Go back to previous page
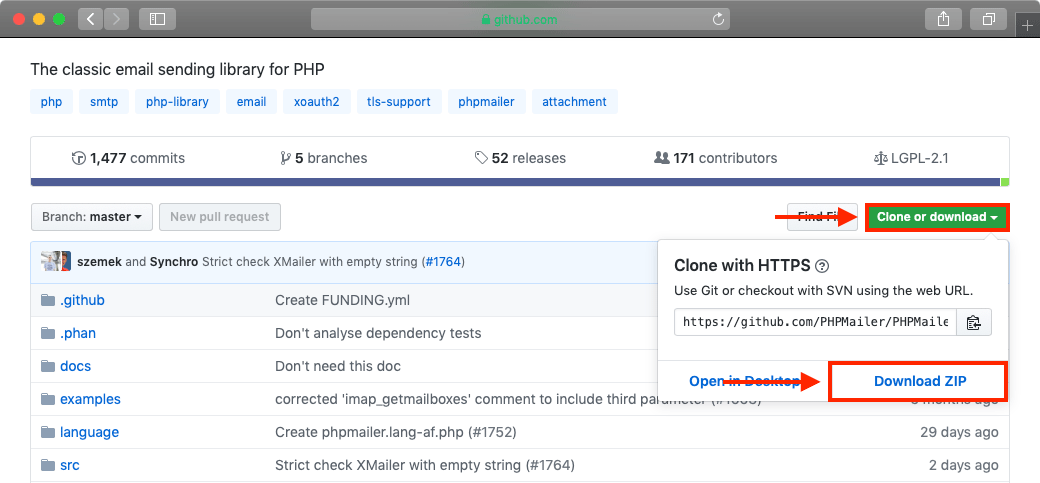Image resolution: width=1040 pixels, height=483 pixels. pos(90,19)
